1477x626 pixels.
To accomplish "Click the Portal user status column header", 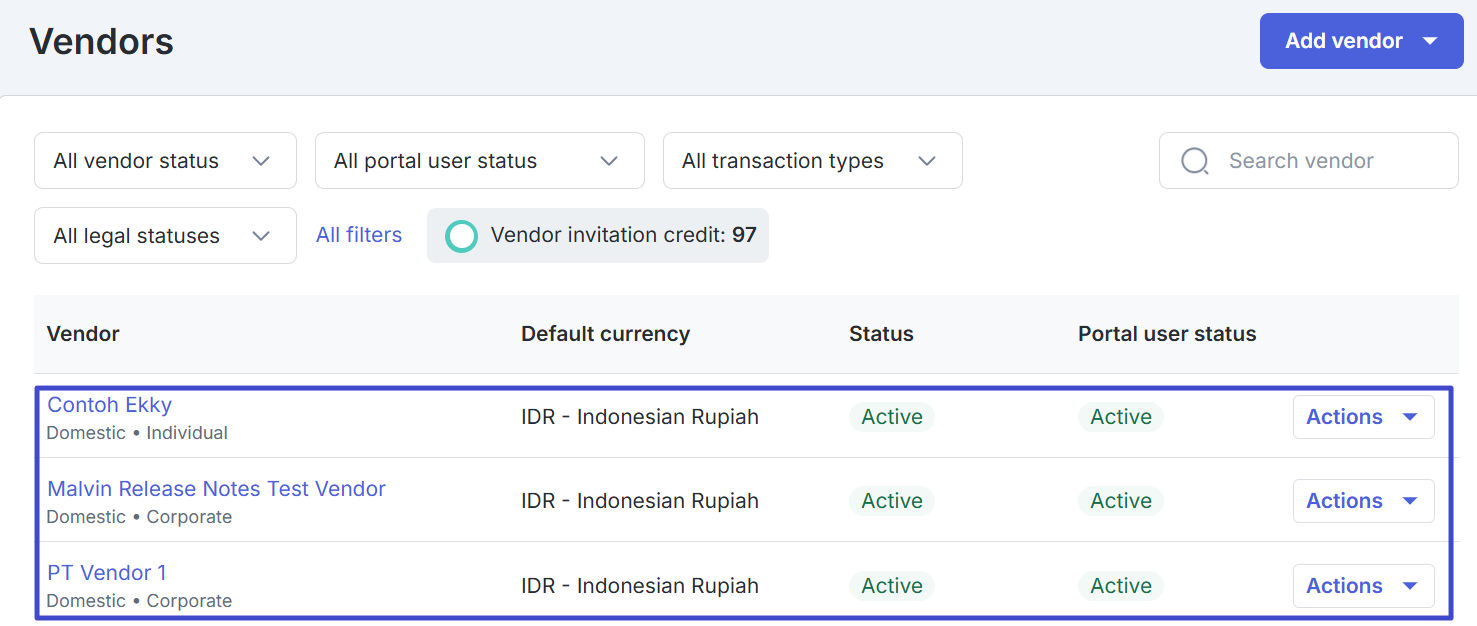I will (x=1167, y=334).
